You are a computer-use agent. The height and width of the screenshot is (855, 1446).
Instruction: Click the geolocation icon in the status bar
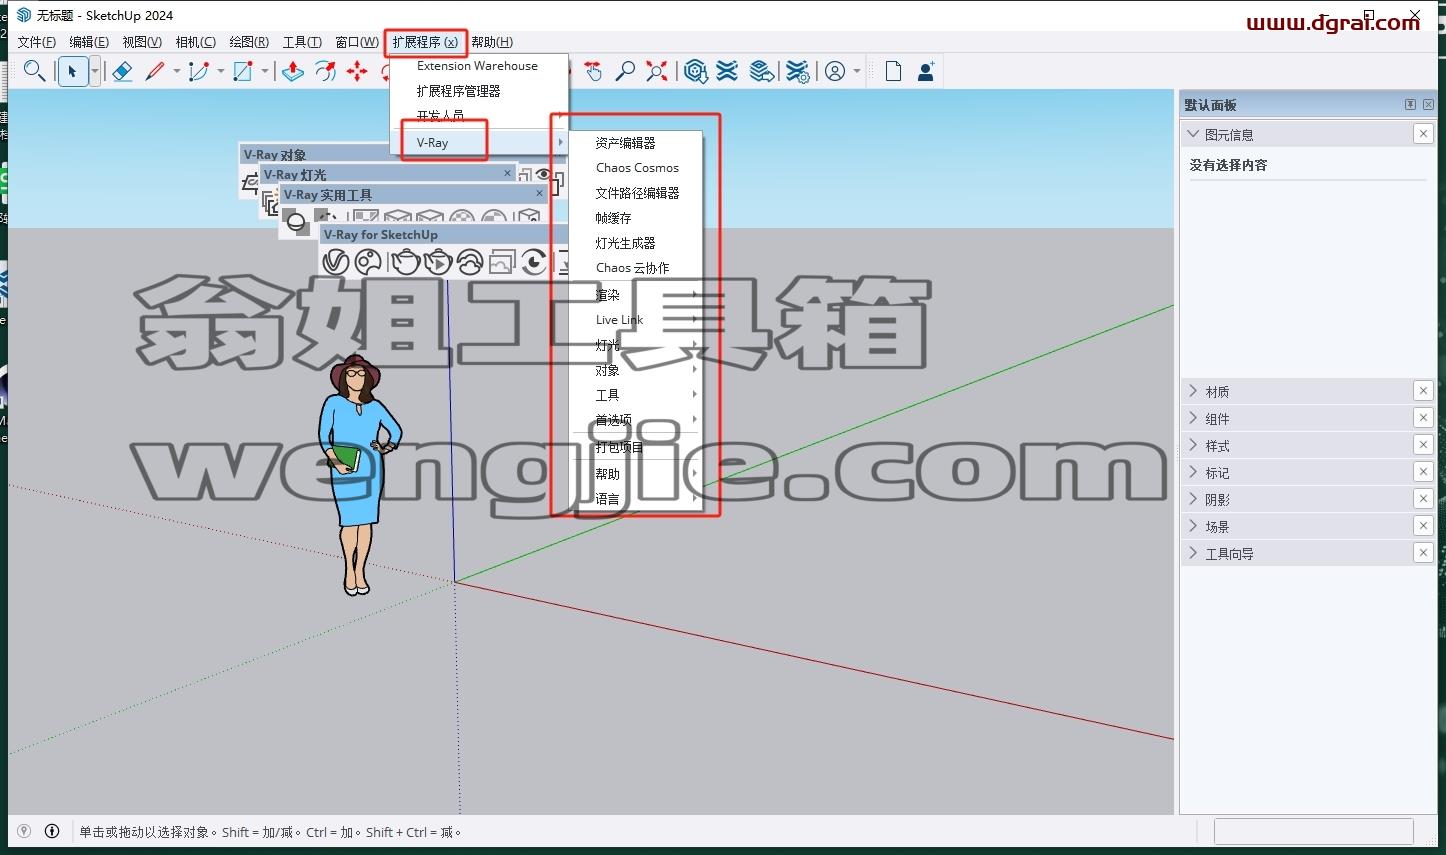(x=25, y=831)
